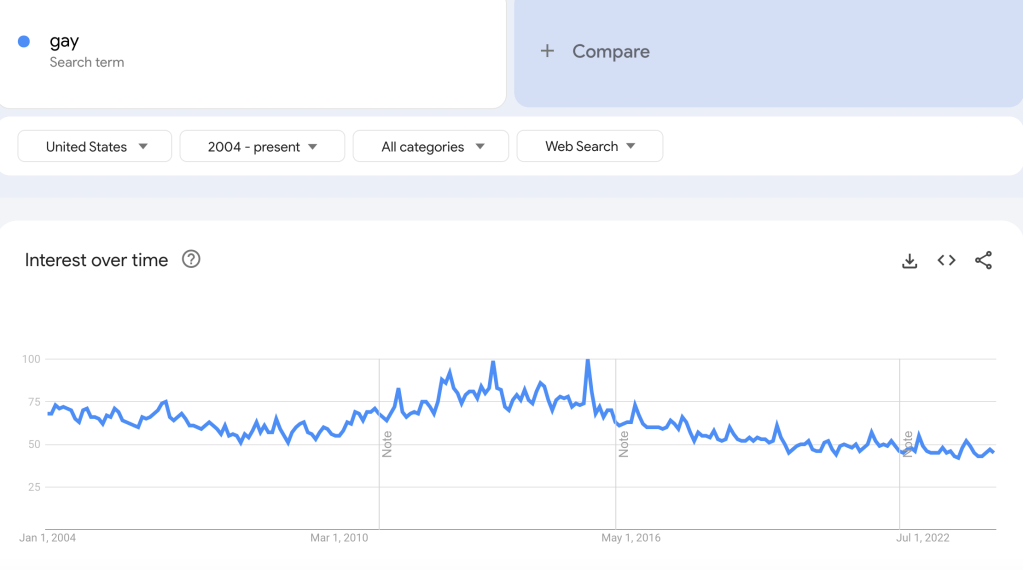1023x570 pixels.
Task: Add a comparison term with Compare
Action: point(610,52)
